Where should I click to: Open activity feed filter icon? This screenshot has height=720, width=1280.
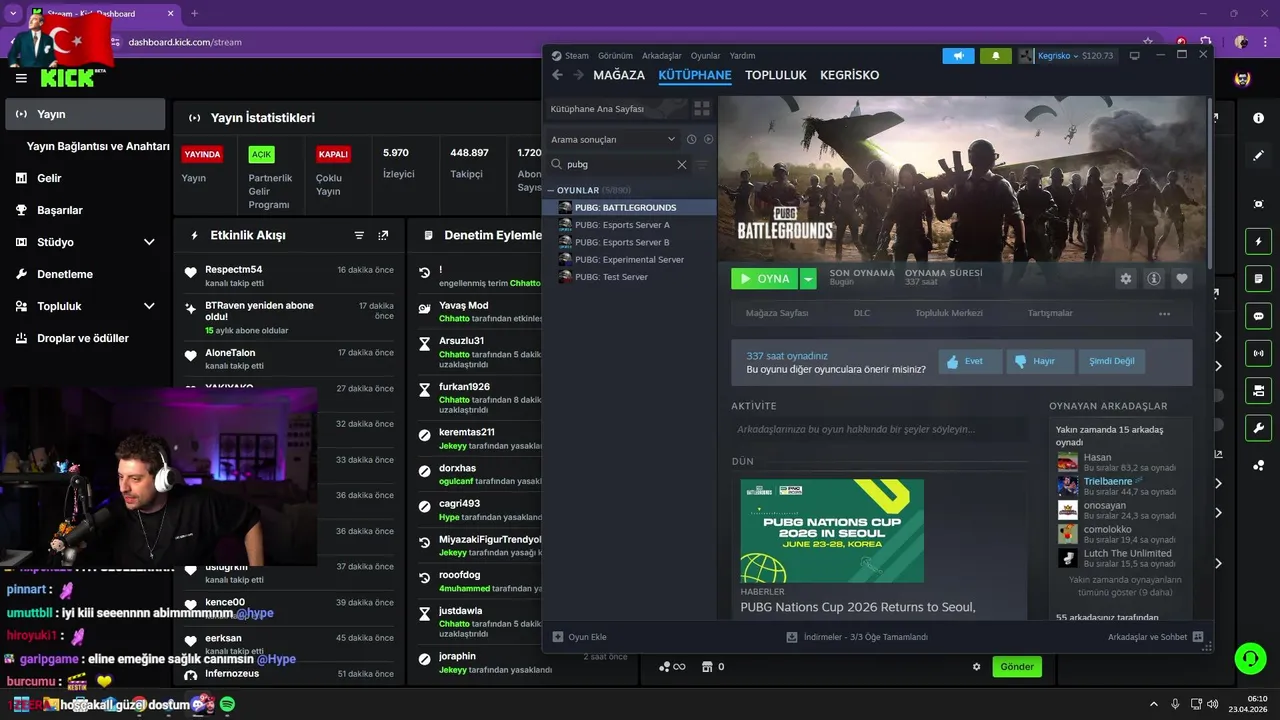359,235
